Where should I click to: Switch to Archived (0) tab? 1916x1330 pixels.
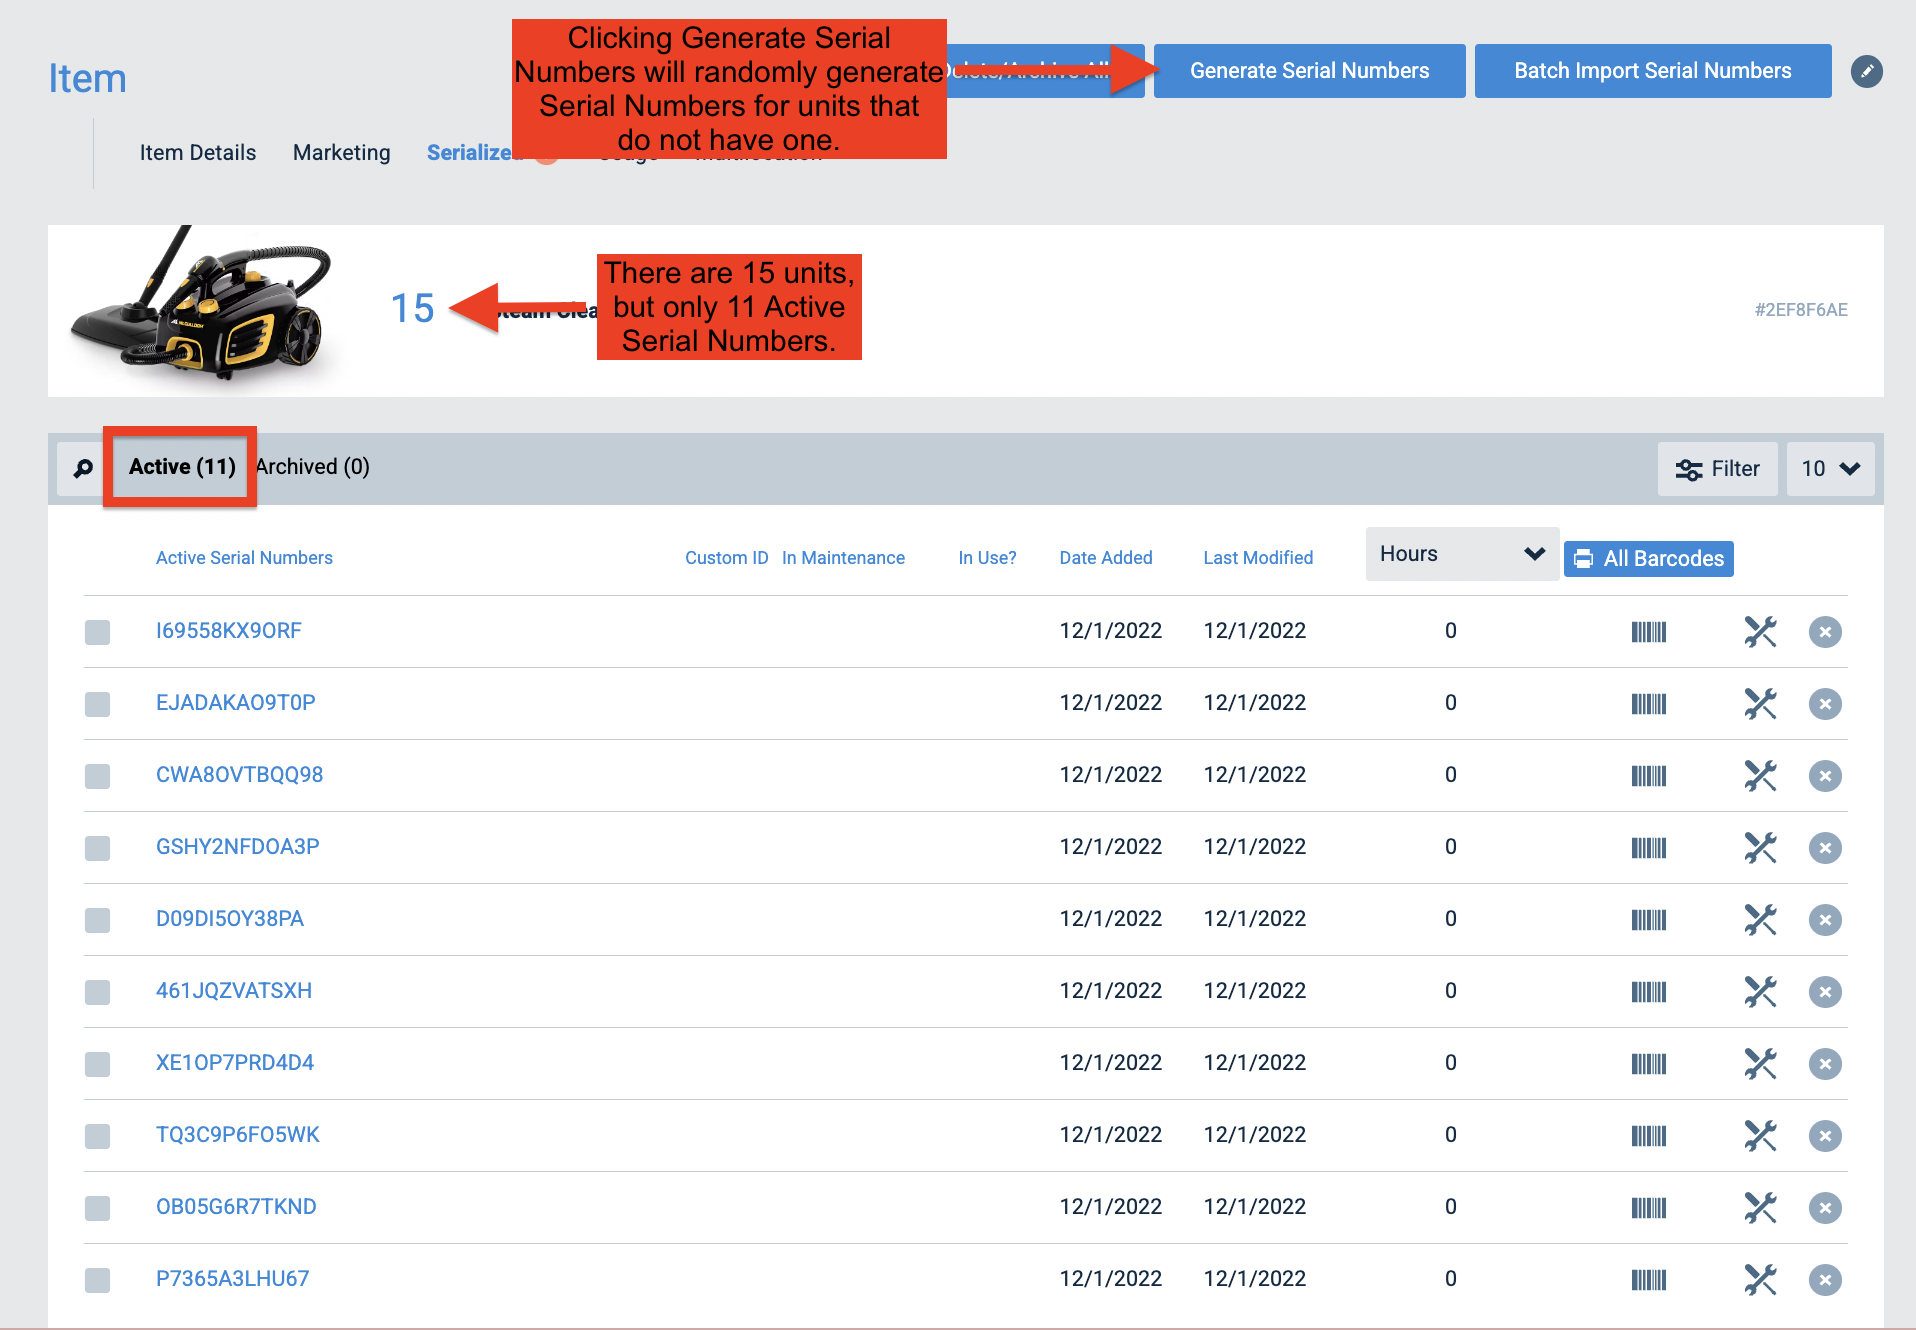pos(312,467)
